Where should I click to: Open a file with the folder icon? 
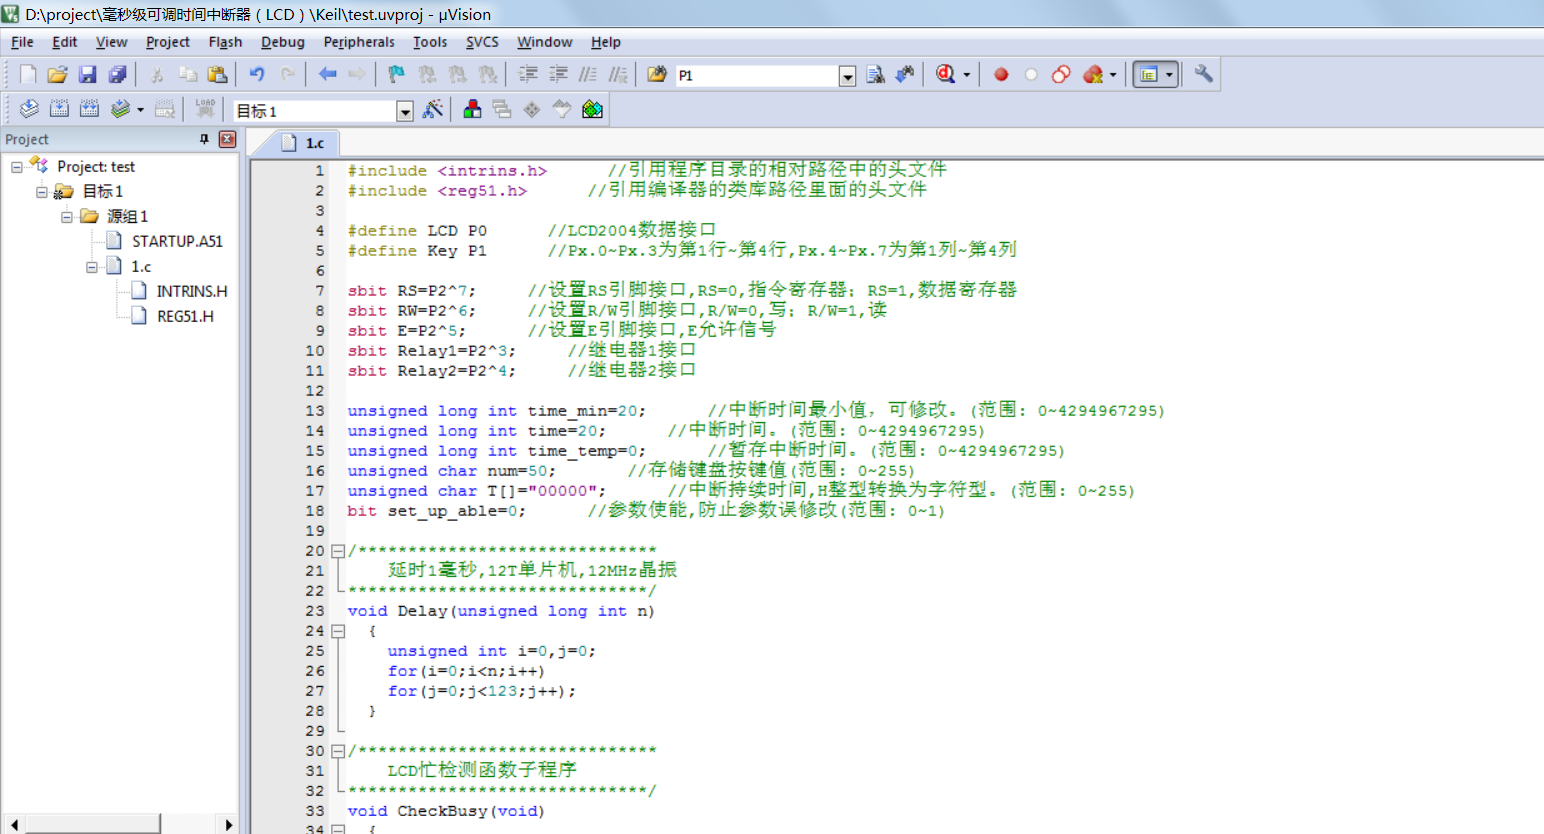click(x=57, y=74)
